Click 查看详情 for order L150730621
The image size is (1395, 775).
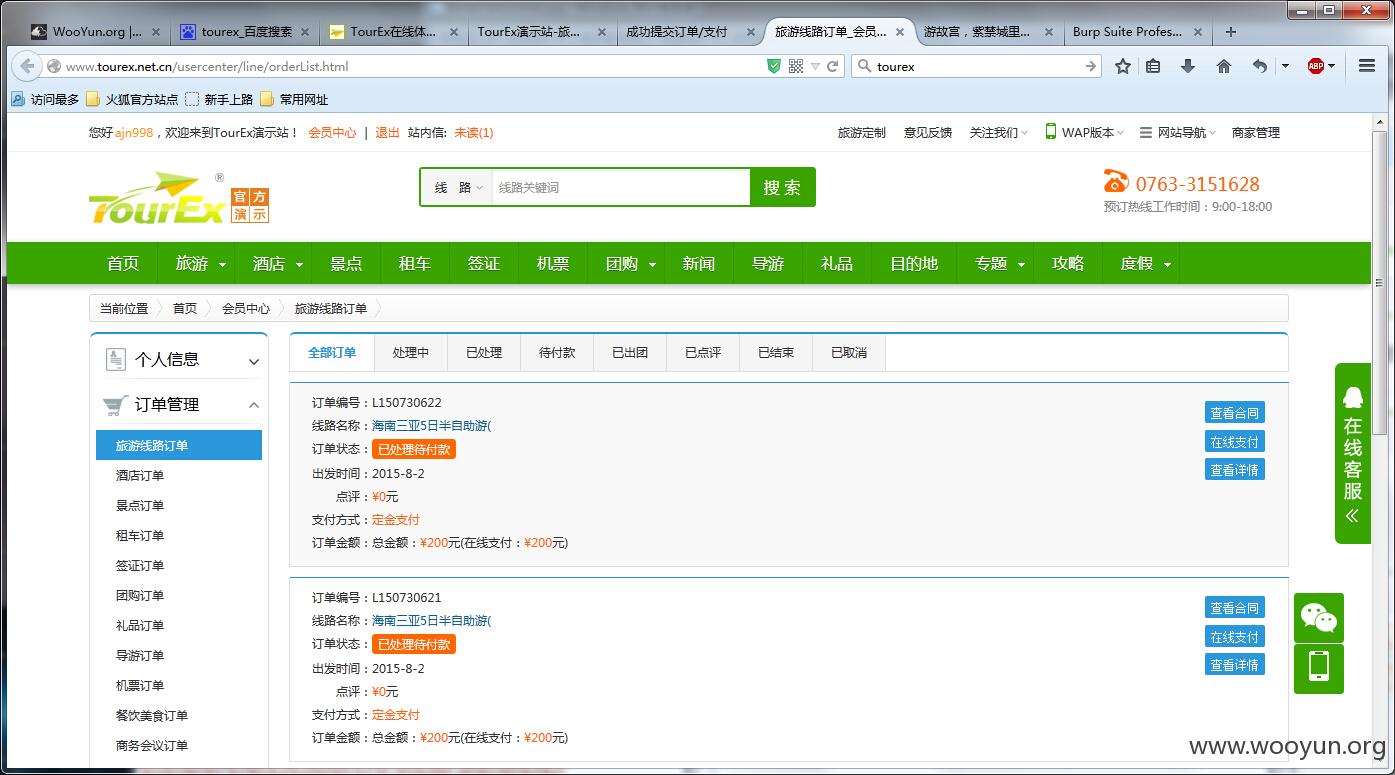coord(1235,664)
